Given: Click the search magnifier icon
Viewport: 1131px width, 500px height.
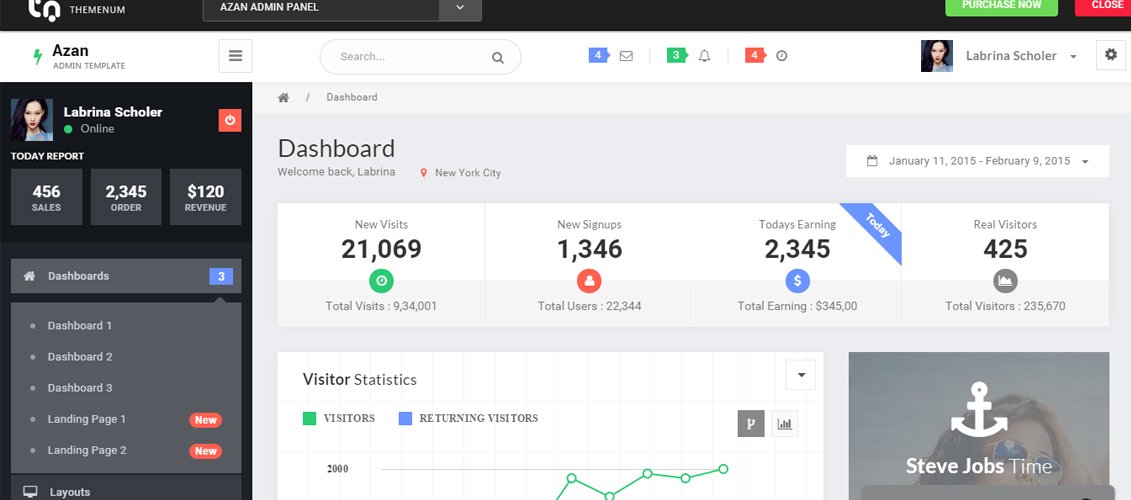Looking at the screenshot, I should tap(497, 57).
